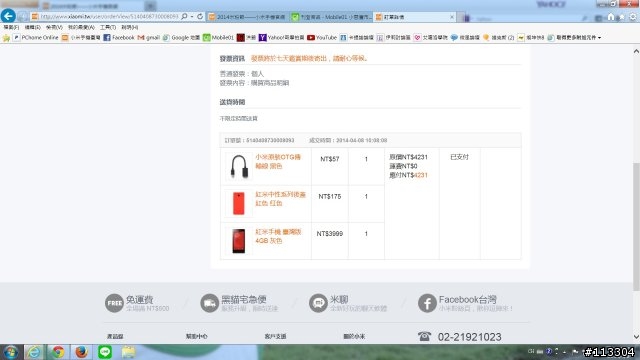Open the Facebook台灣 footer link text
This screenshot has height=360, width=640.
[468, 300]
